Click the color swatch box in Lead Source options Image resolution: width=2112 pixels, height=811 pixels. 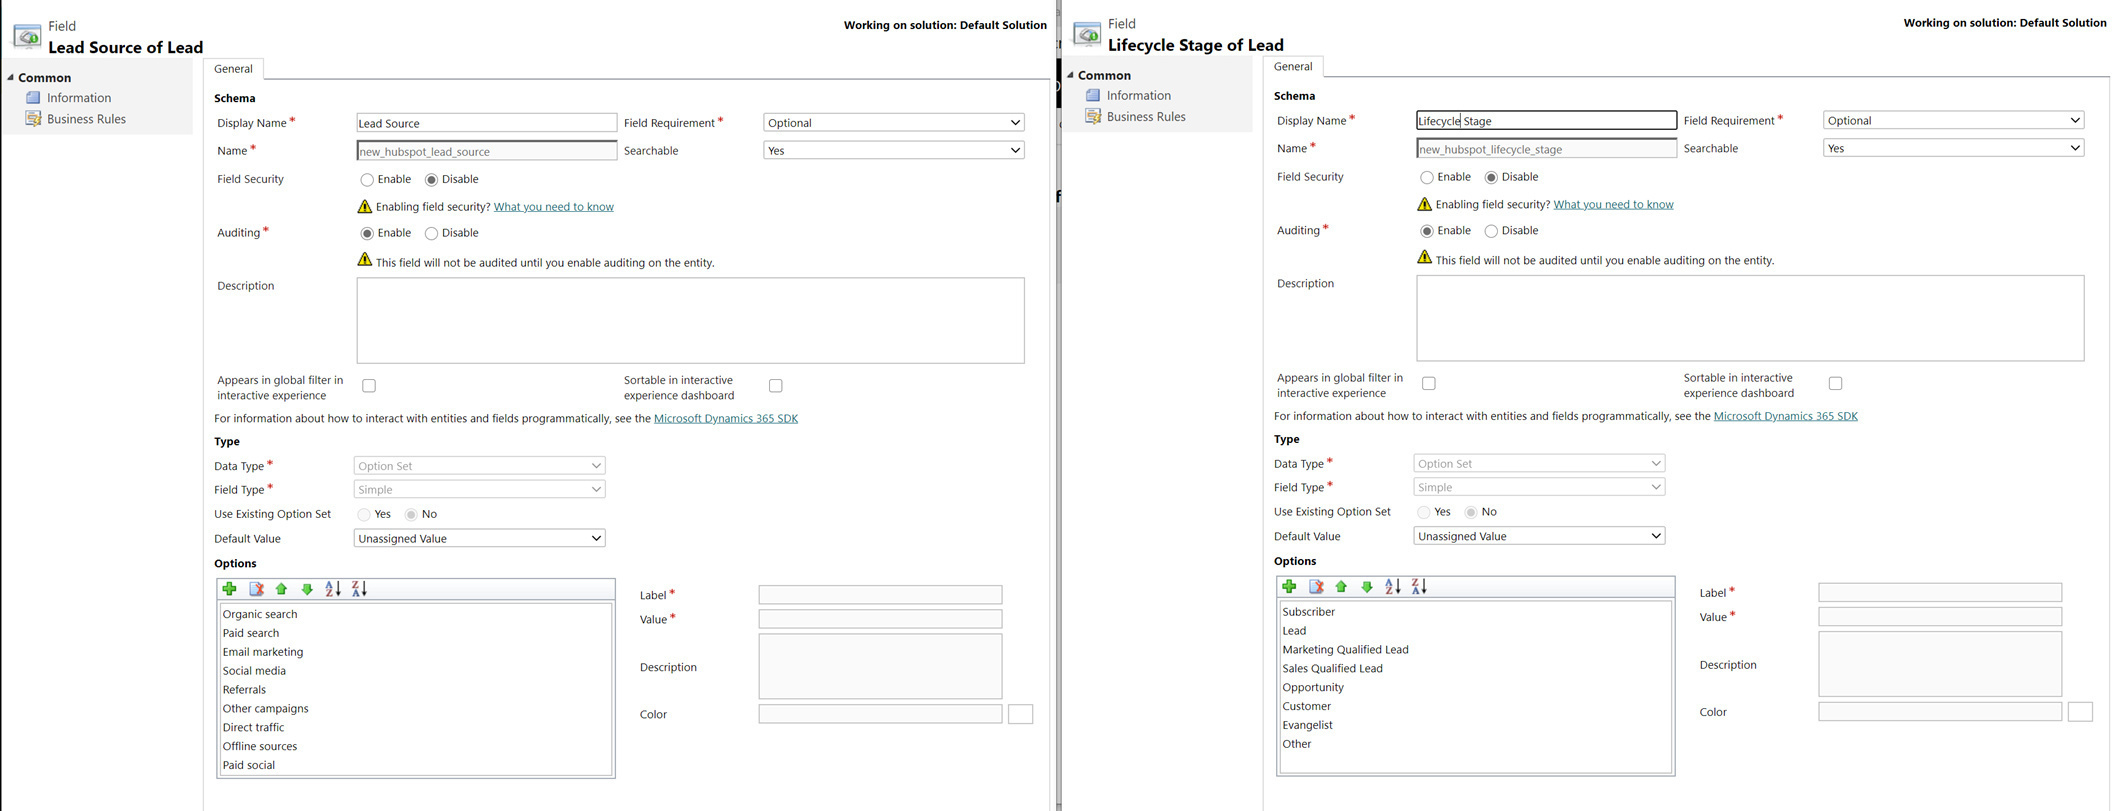1021,715
